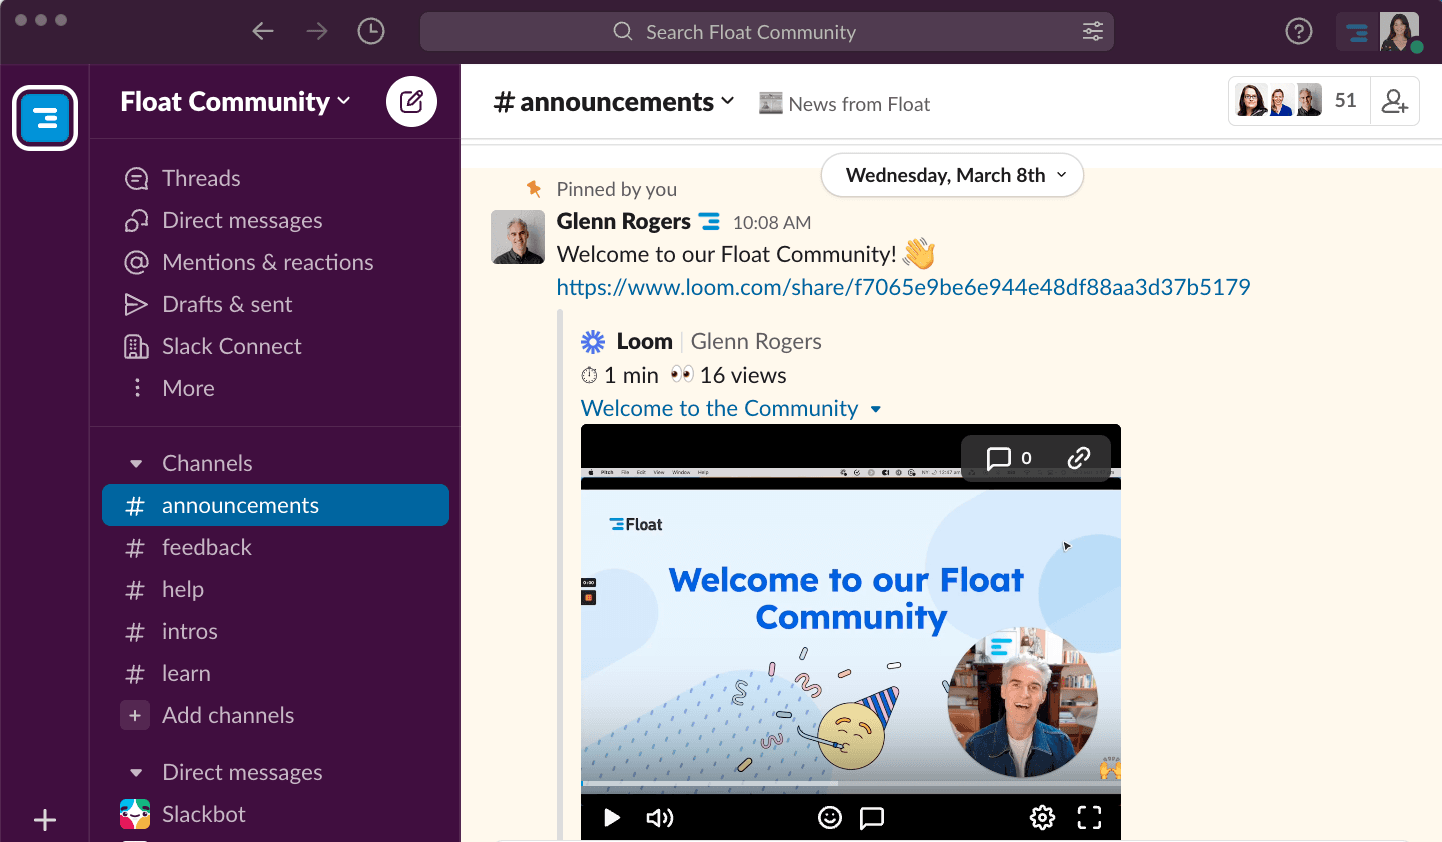This screenshot has height=842, width=1442.
Task: Collapse the Direct messages section arrow
Action: point(136,773)
